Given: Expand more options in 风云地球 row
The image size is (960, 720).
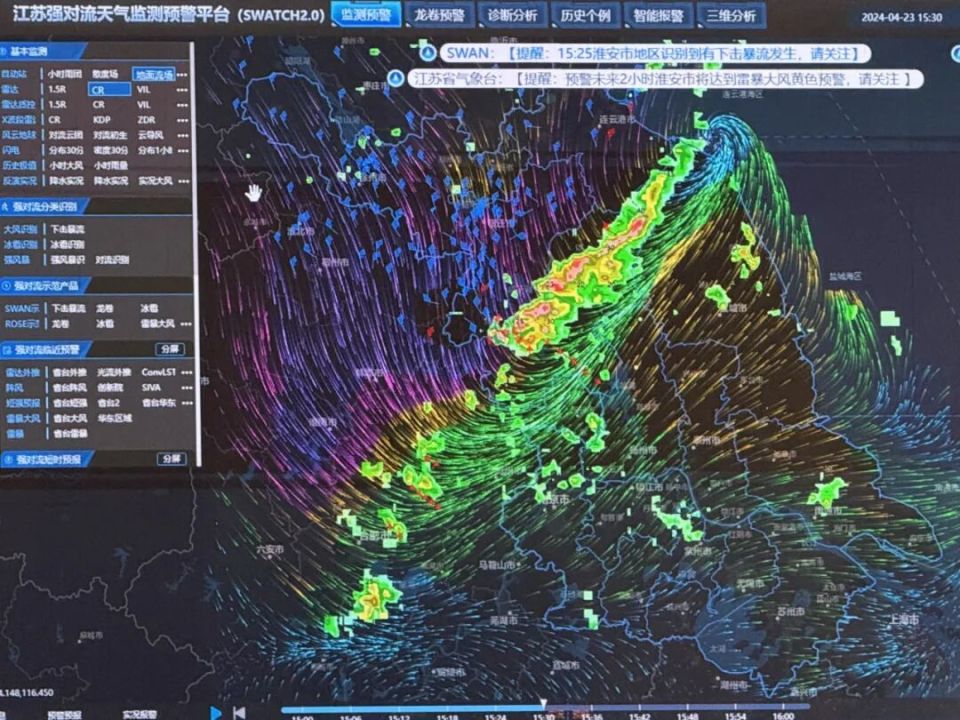Looking at the screenshot, I should (x=182, y=135).
